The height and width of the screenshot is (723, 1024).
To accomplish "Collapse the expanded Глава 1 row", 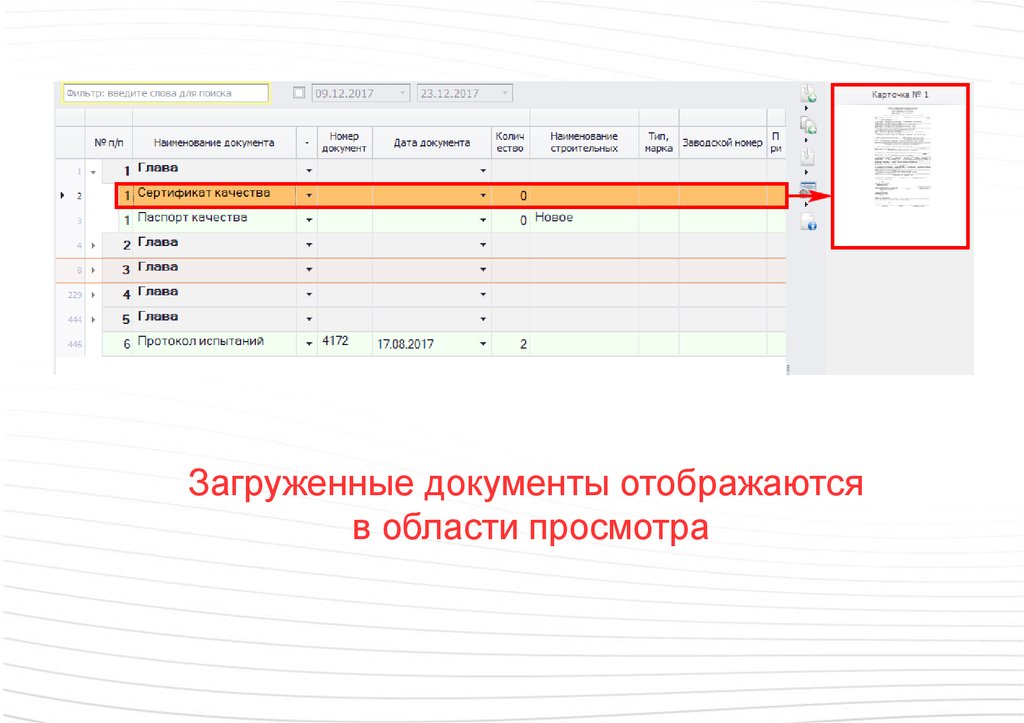I will (94, 173).
